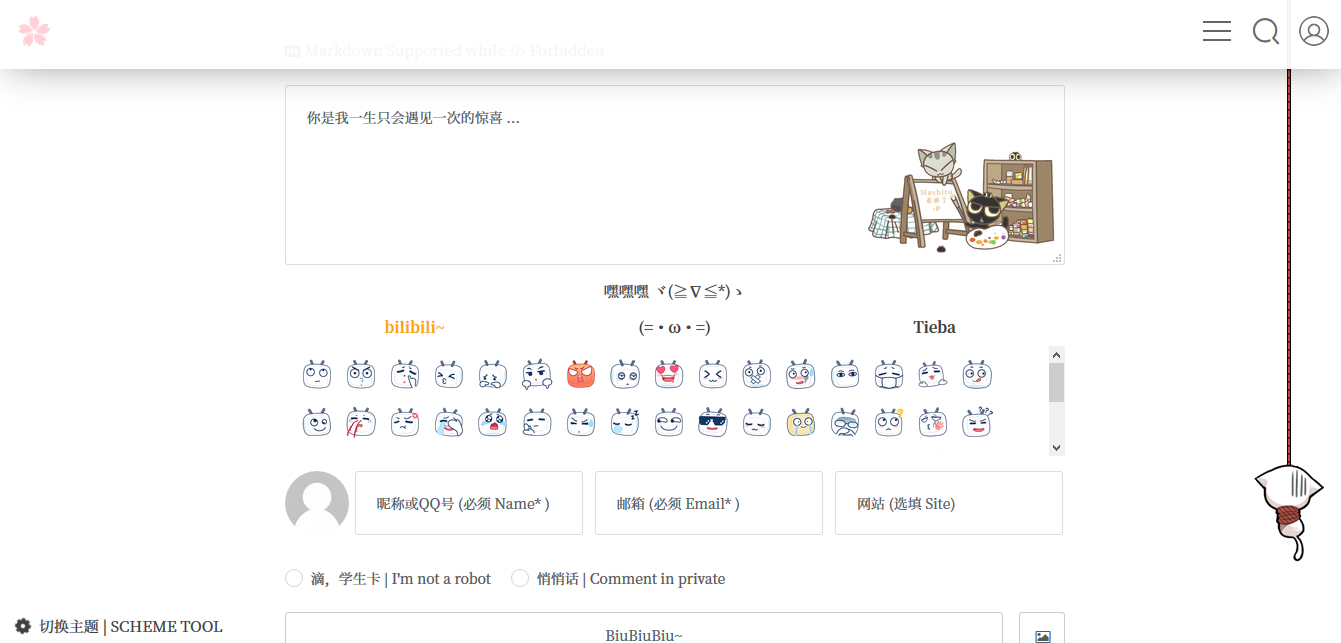Click the pink sakura logo
This screenshot has height=643, width=1341.
click(x=34, y=31)
